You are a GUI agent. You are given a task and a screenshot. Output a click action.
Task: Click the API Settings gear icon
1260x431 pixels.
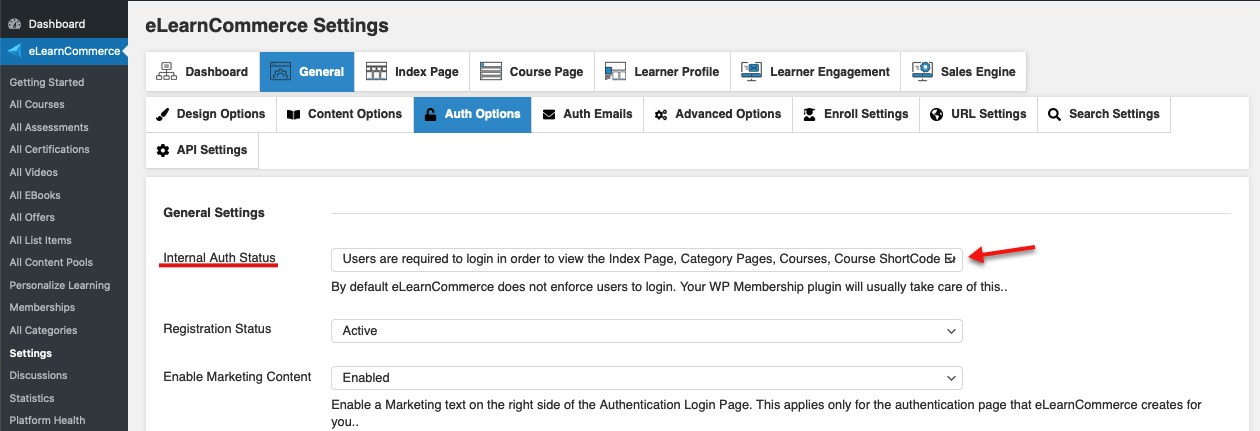(x=163, y=150)
